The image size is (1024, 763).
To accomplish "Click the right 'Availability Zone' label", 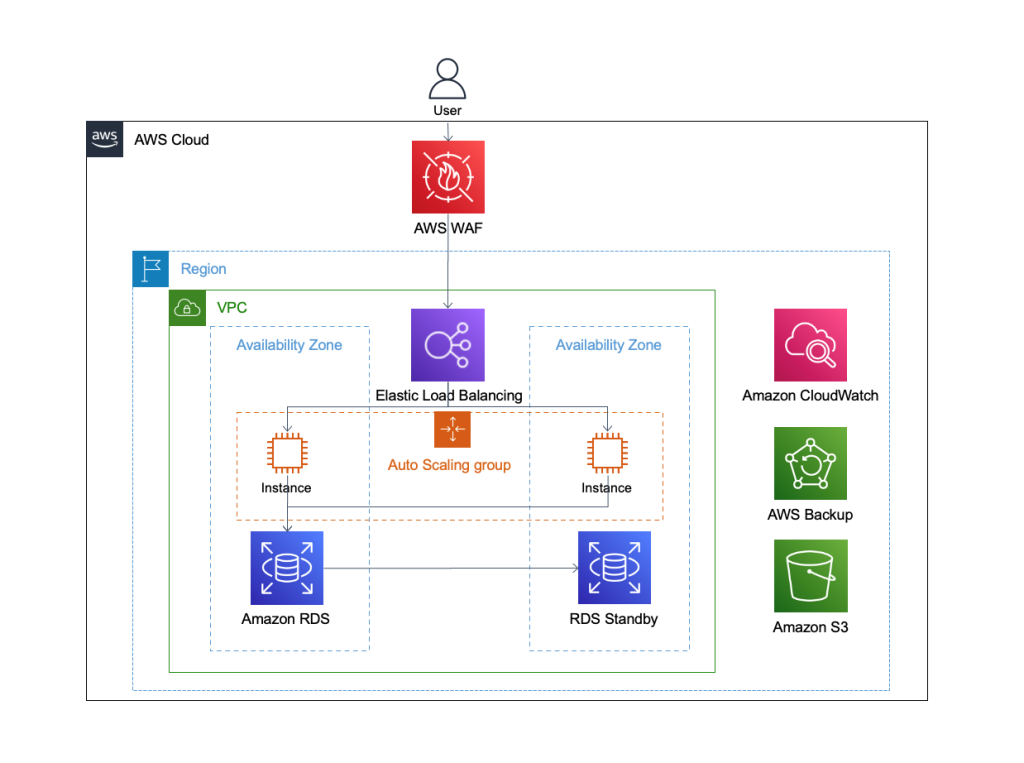I will (x=609, y=345).
